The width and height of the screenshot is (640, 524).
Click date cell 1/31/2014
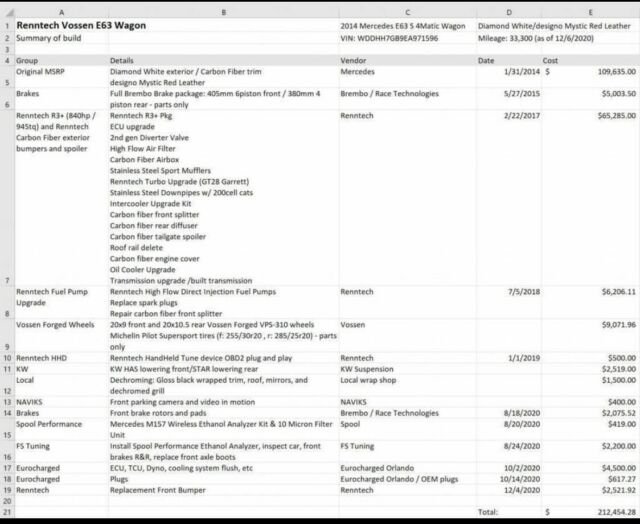coord(509,77)
